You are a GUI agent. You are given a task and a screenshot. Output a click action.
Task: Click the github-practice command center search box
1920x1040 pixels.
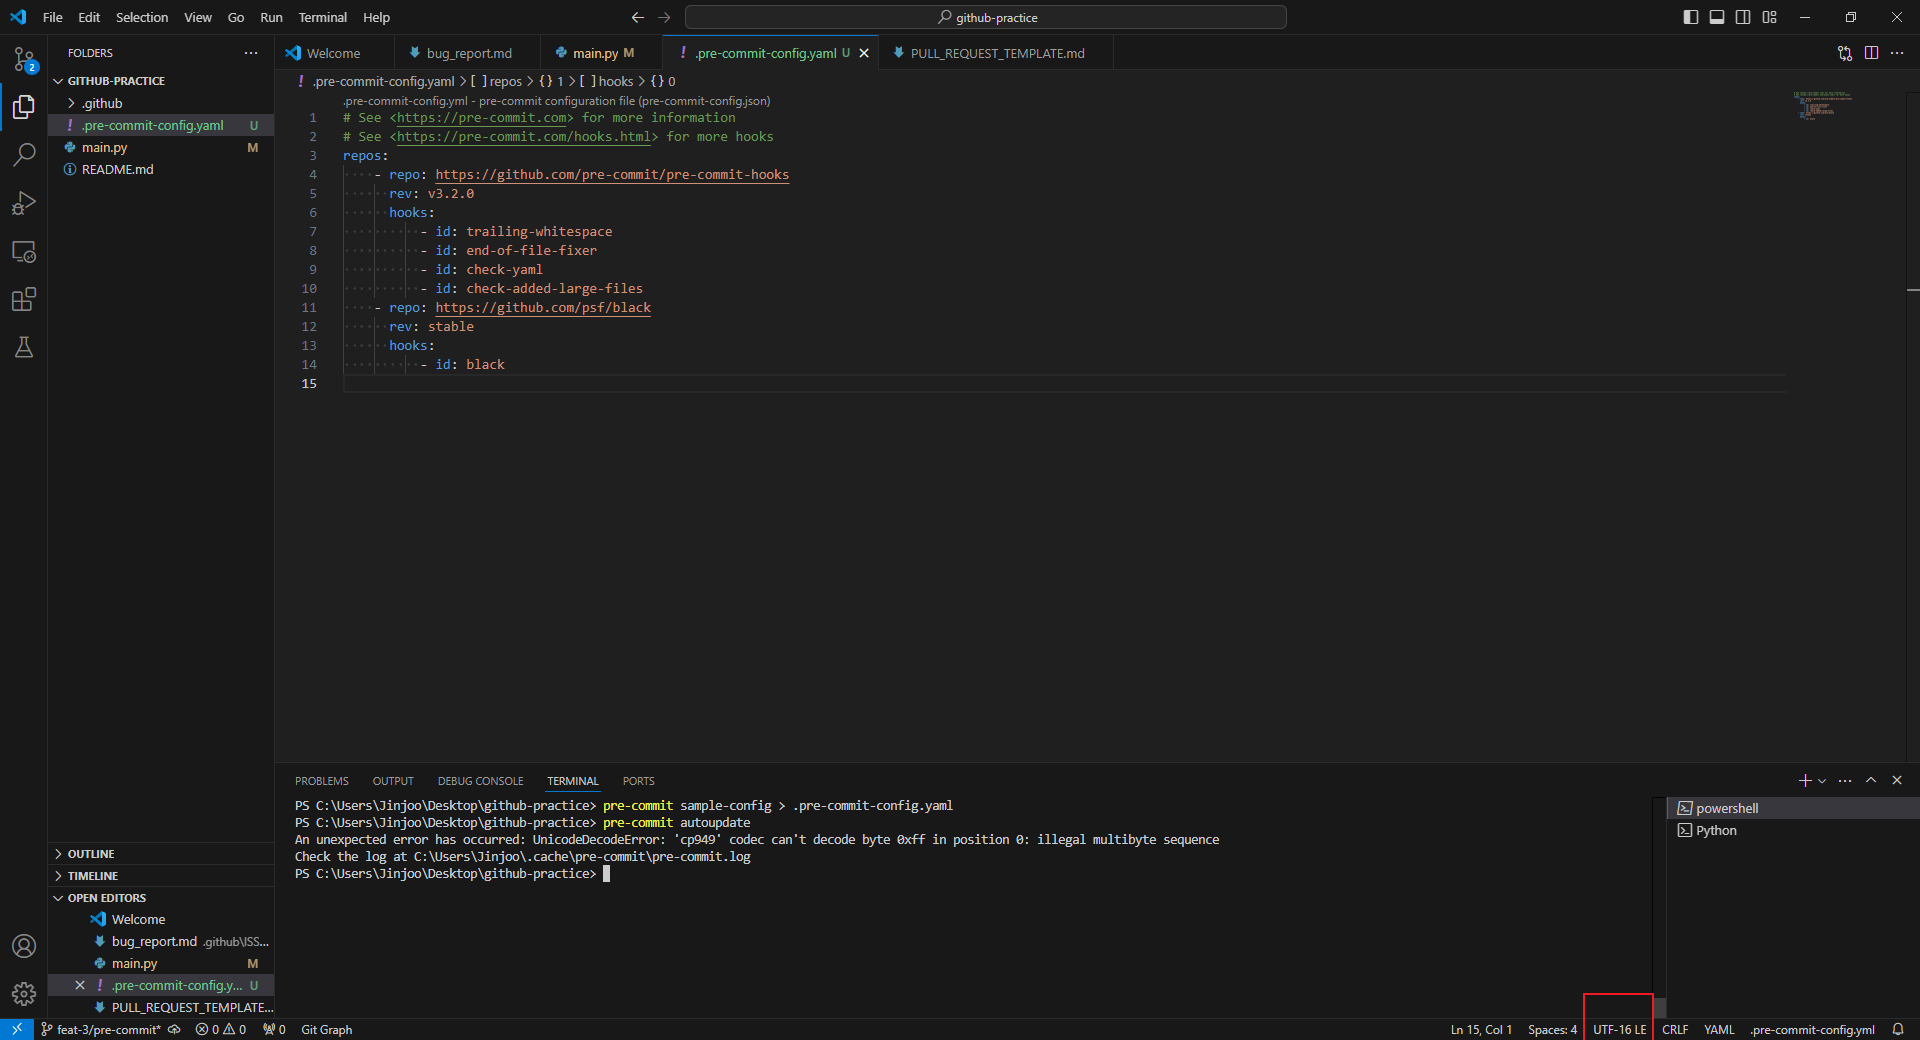(985, 17)
